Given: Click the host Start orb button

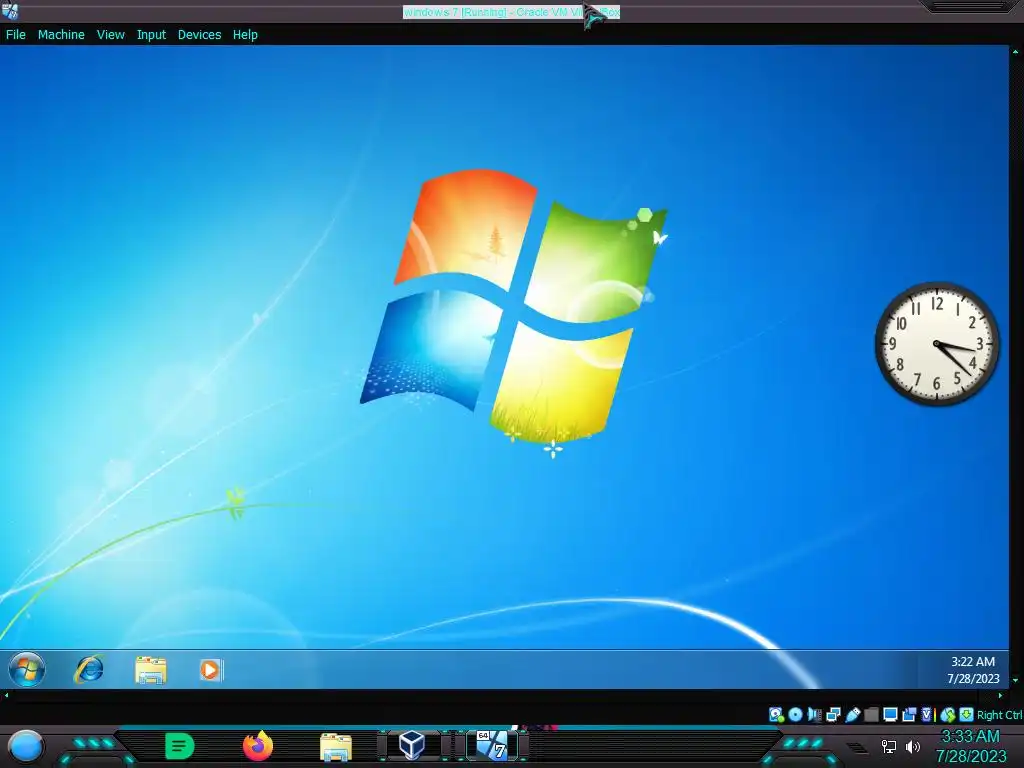Looking at the screenshot, I should point(25,746).
